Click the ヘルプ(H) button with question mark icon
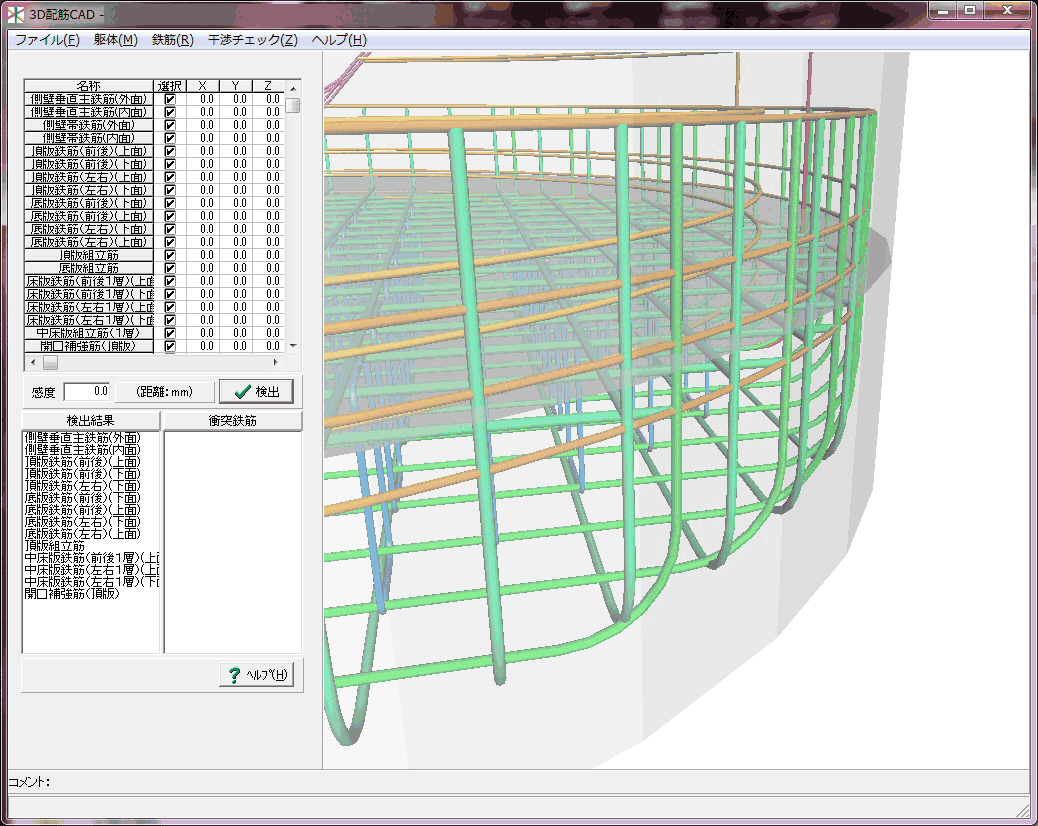Image resolution: width=1038 pixels, height=826 pixels. 255,674
